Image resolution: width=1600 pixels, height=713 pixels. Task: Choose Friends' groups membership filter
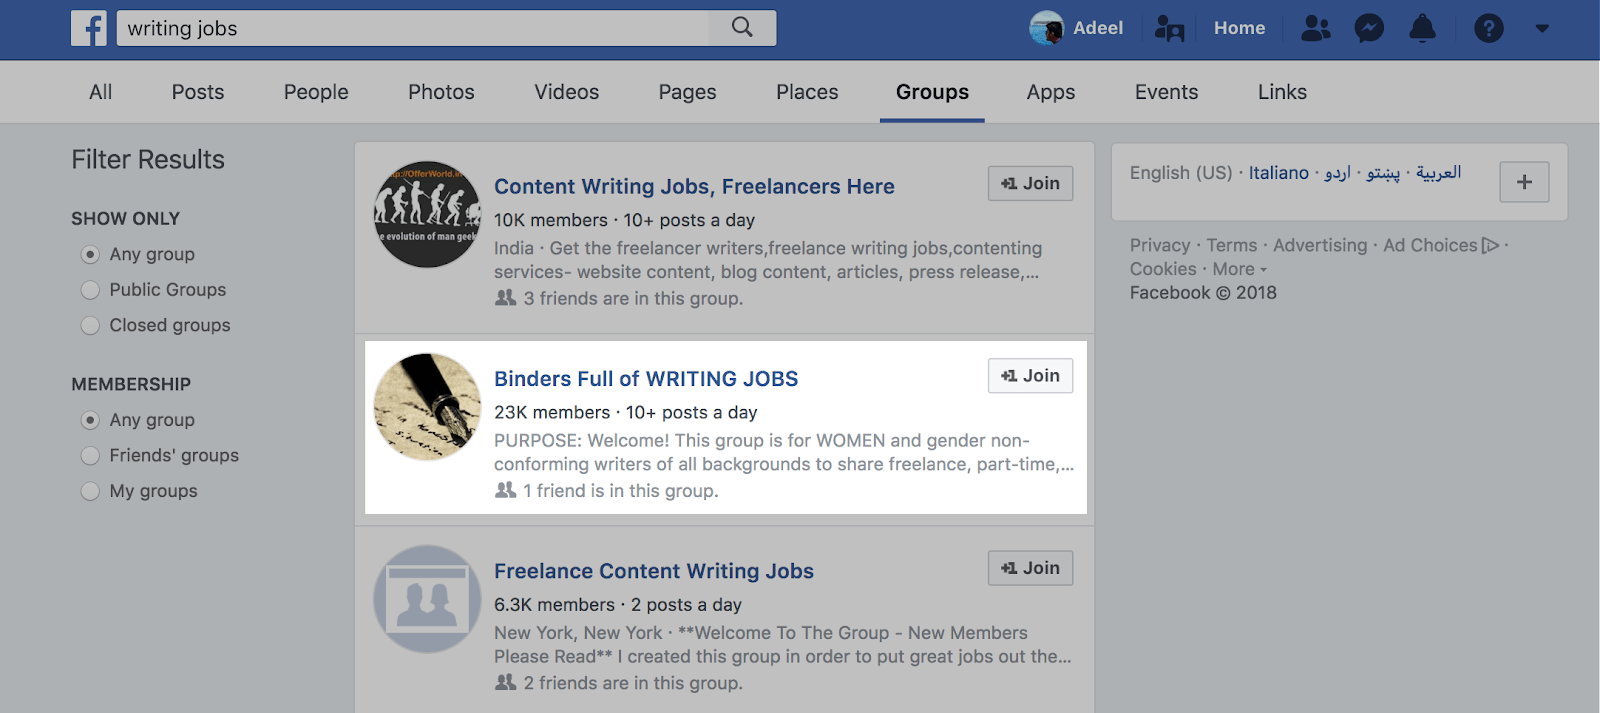click(91, 456)
